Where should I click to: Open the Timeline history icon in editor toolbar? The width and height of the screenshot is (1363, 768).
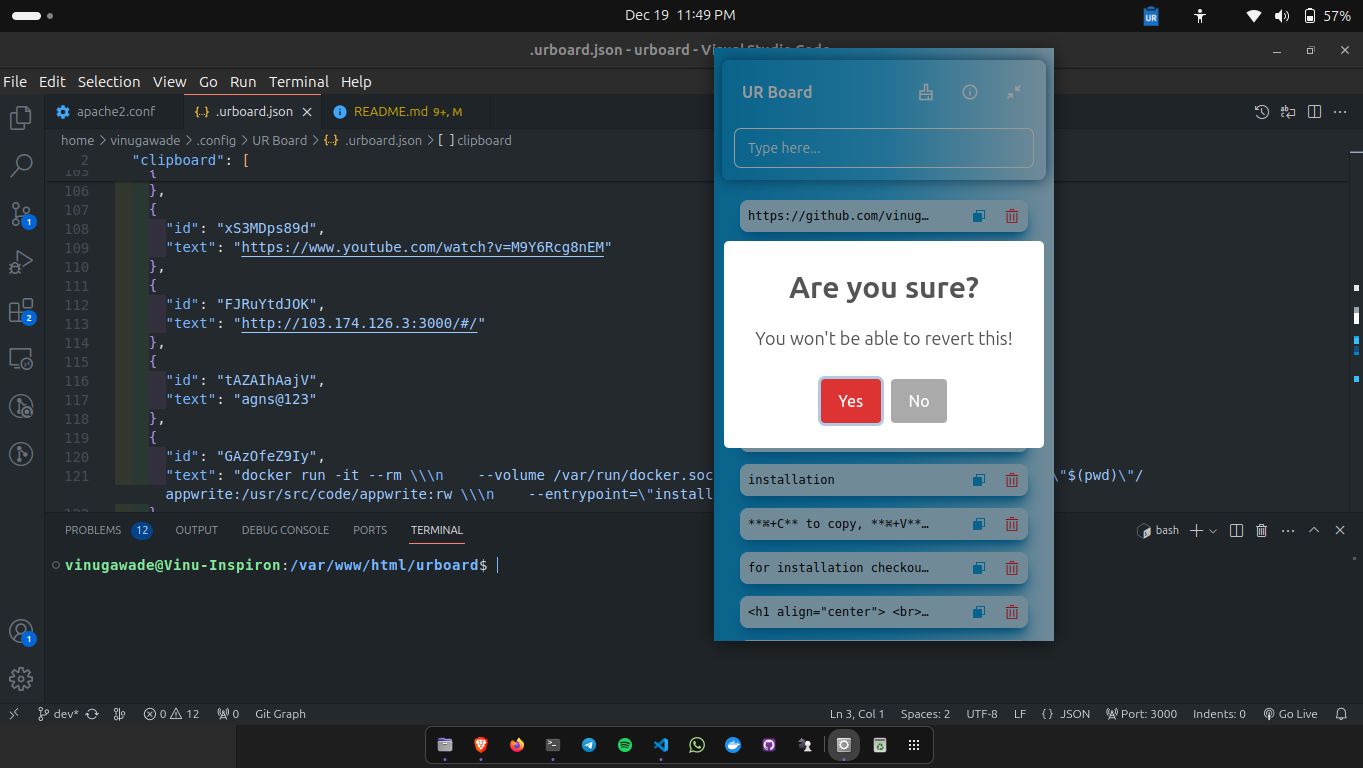pos(1262,112)
